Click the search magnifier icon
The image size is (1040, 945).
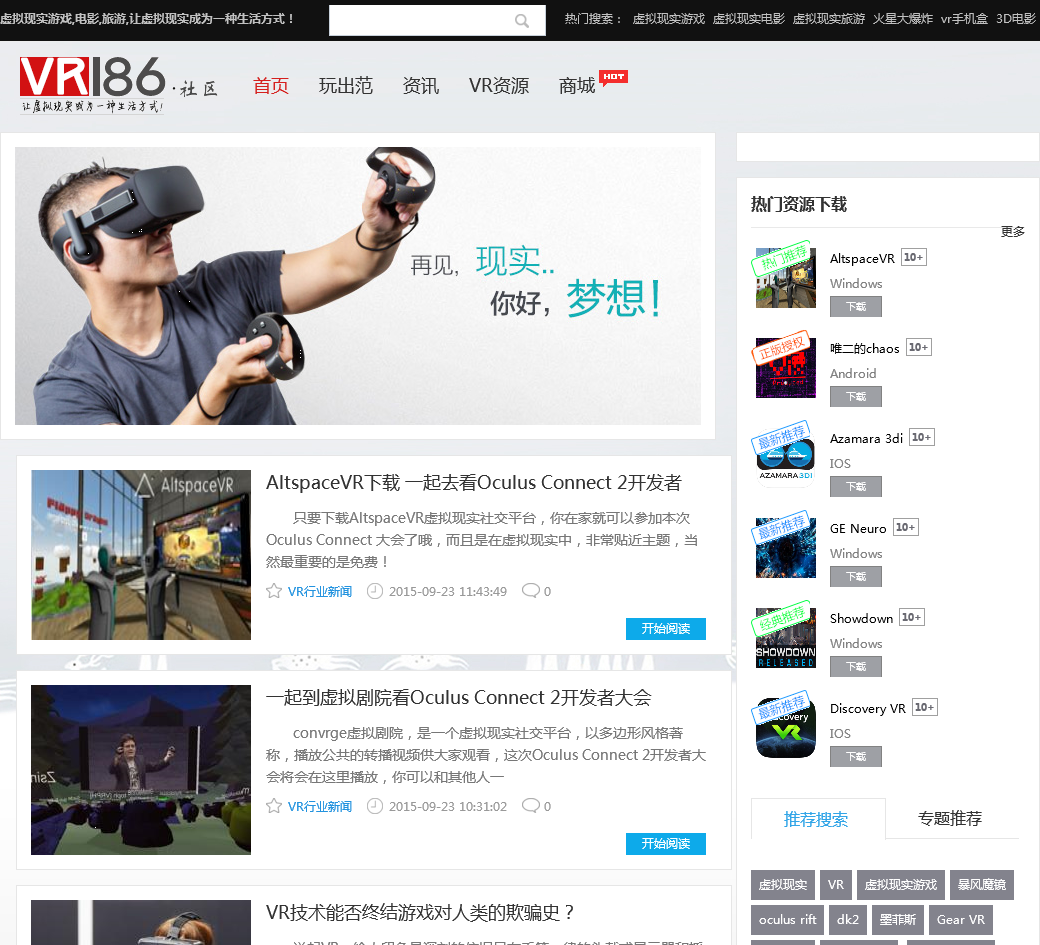click(522, 21)
